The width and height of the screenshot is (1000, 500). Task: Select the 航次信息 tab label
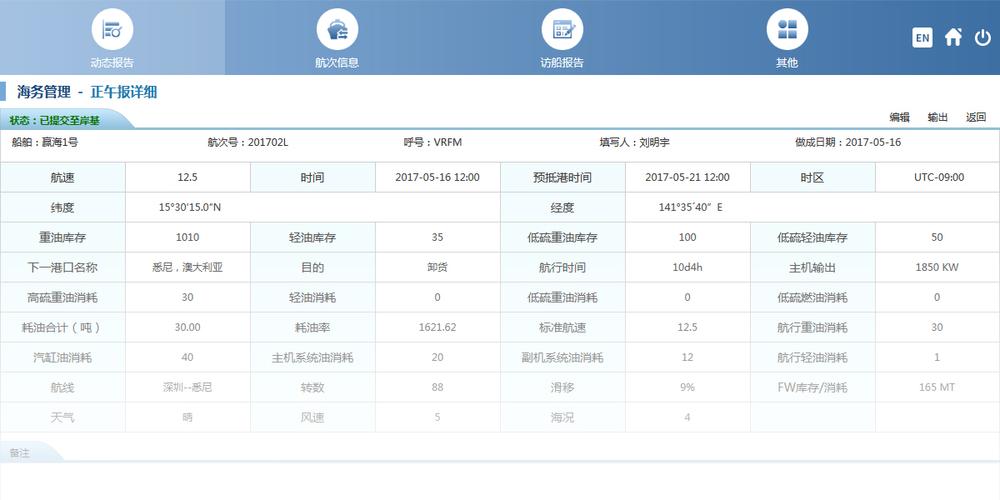click(337, 62)
